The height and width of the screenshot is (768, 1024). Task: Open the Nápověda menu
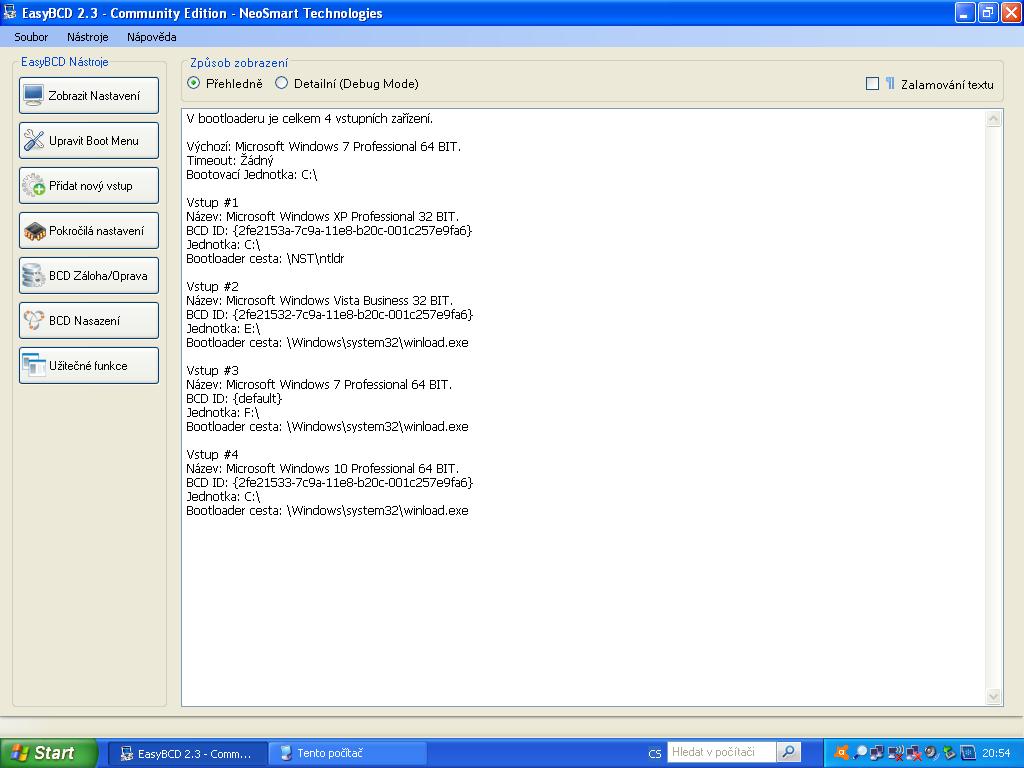(152, 37)
